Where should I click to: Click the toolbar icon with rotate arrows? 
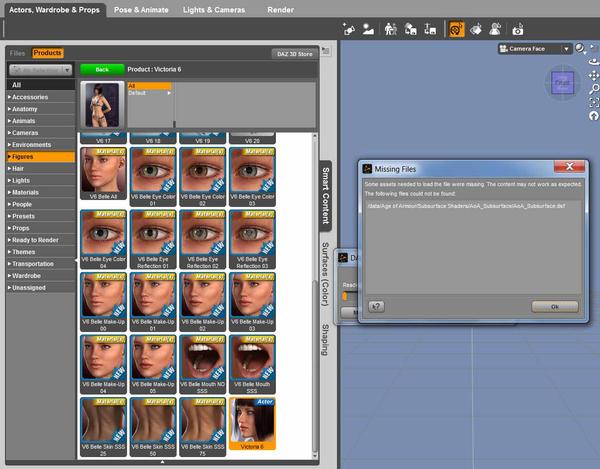coord(411,29)
